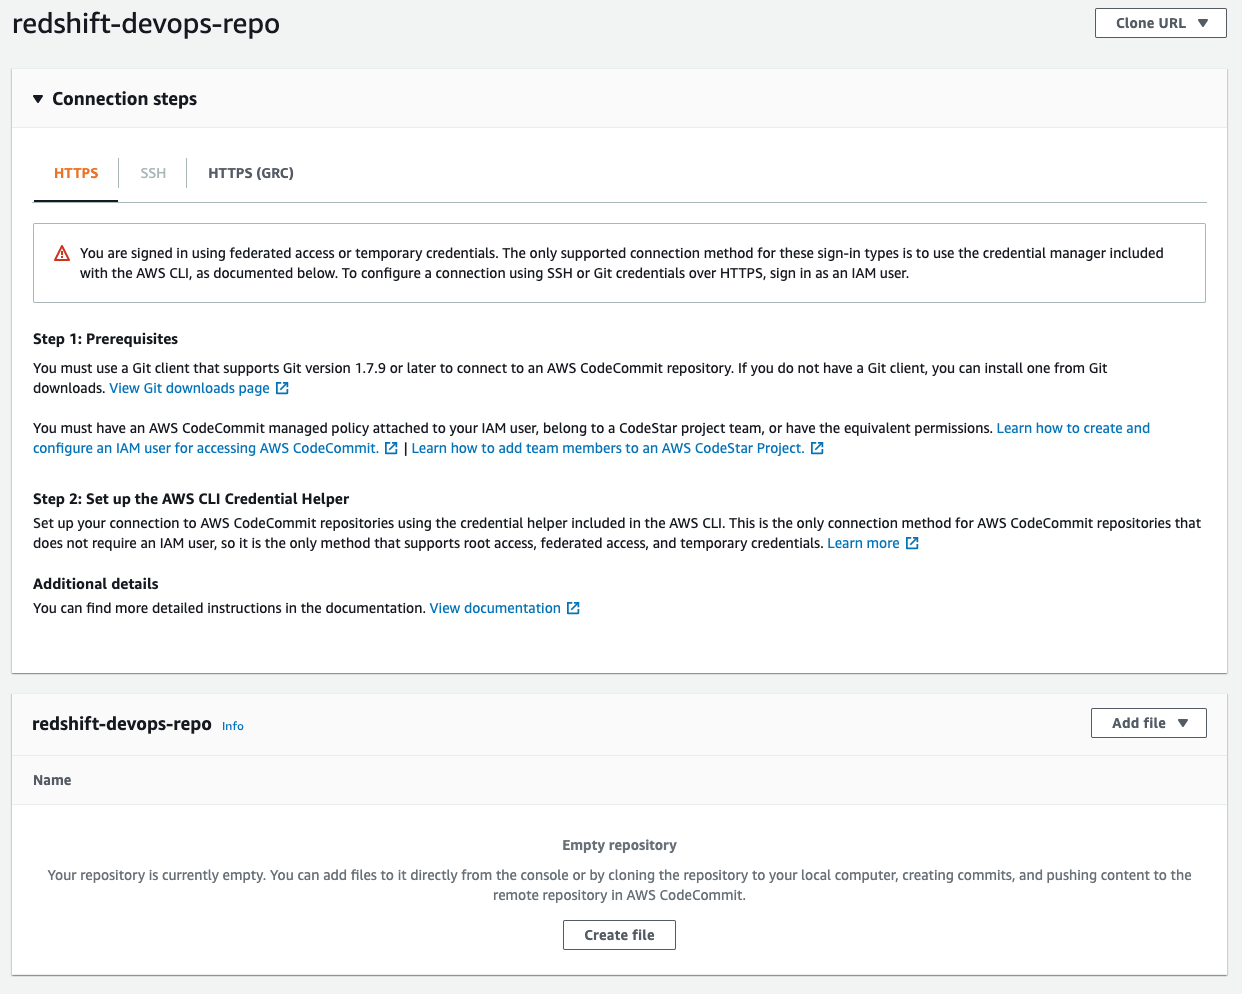Click the Empty repository message heading
This screenshot has width=1242, height=994.
click(x=619, y=845)
